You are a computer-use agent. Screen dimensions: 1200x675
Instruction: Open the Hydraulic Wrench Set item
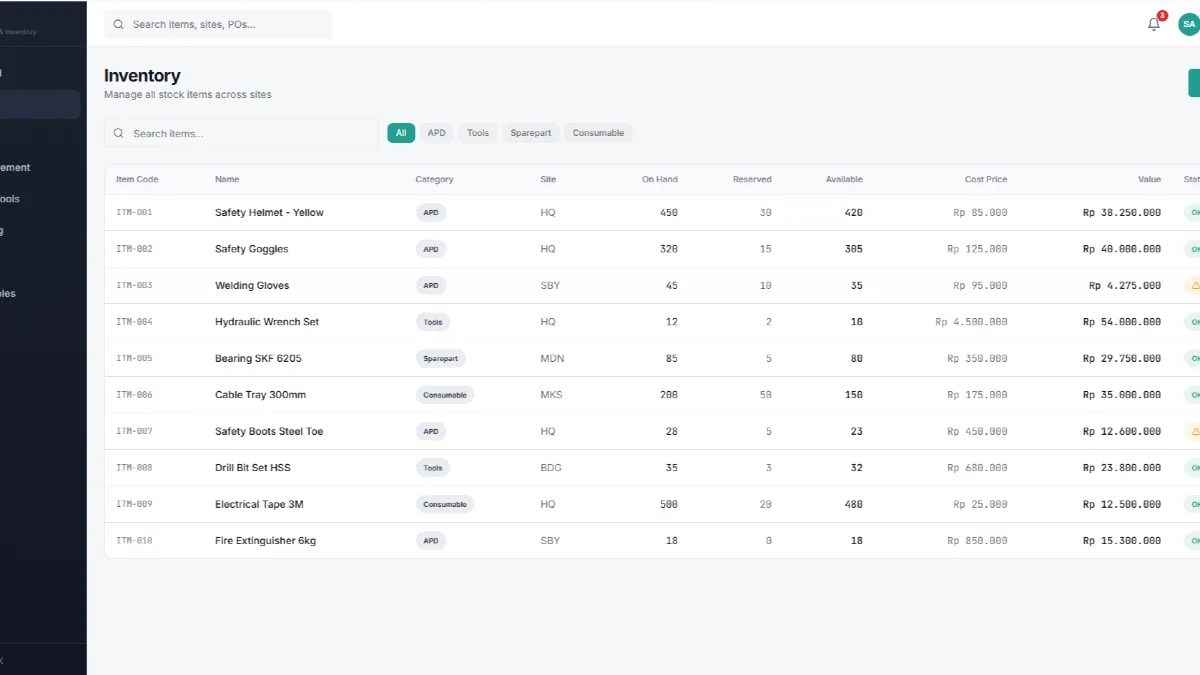(x=267, y=322)
